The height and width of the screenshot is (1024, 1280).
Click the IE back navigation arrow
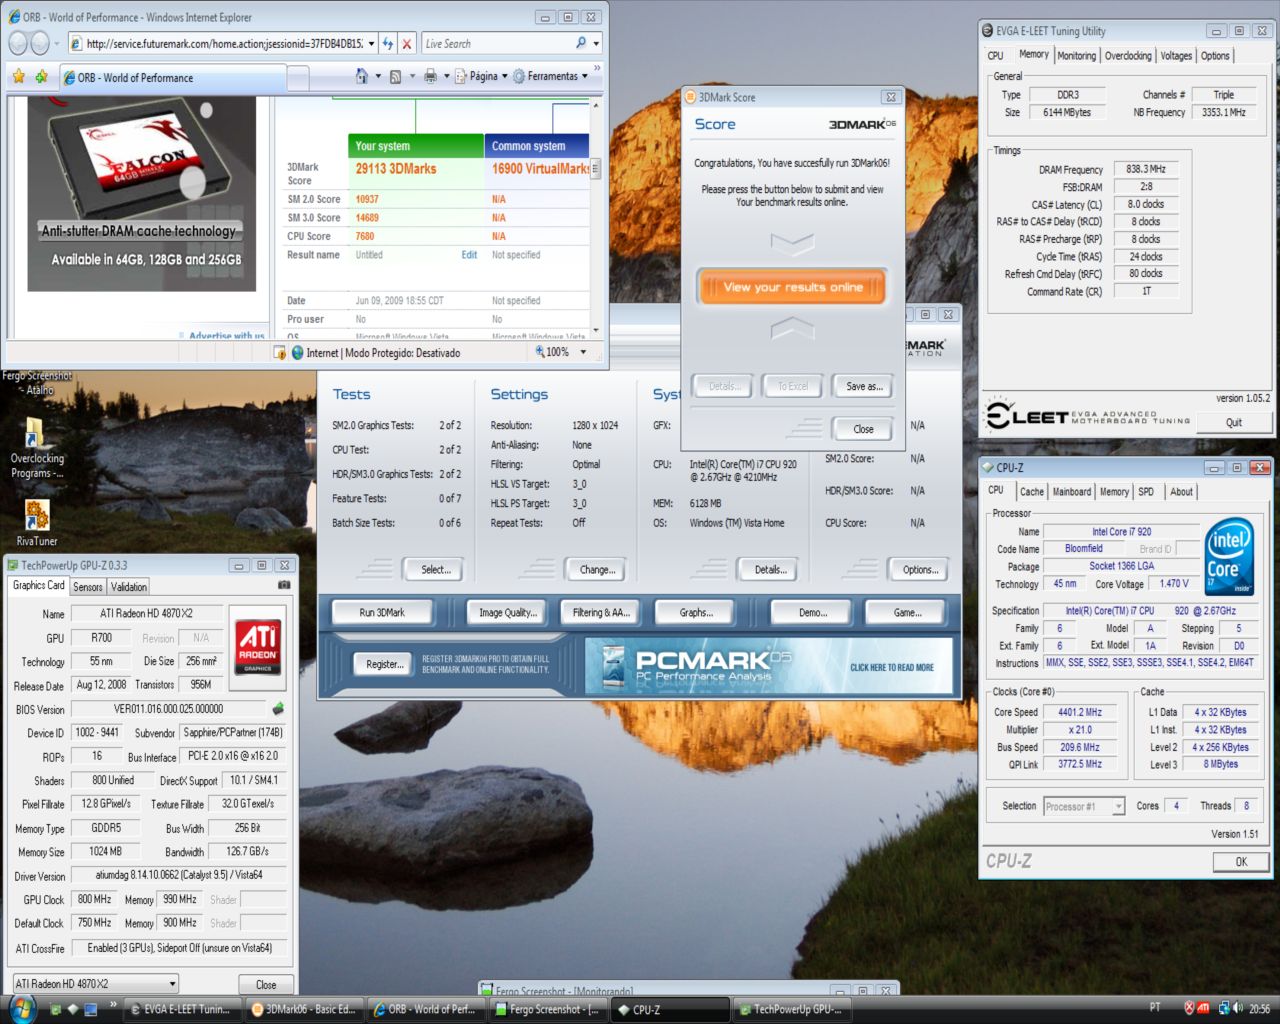18,43
